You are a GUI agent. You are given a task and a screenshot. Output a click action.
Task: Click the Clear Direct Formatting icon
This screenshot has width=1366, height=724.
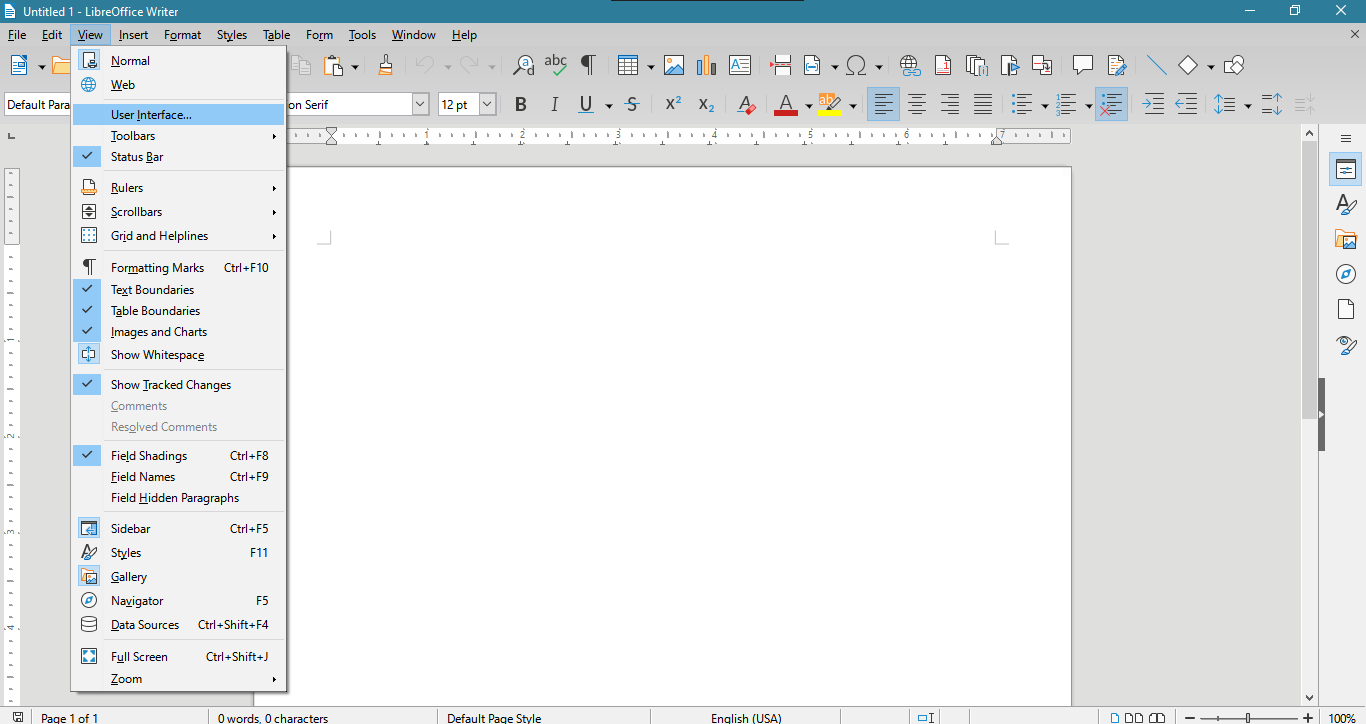(746, 104)
